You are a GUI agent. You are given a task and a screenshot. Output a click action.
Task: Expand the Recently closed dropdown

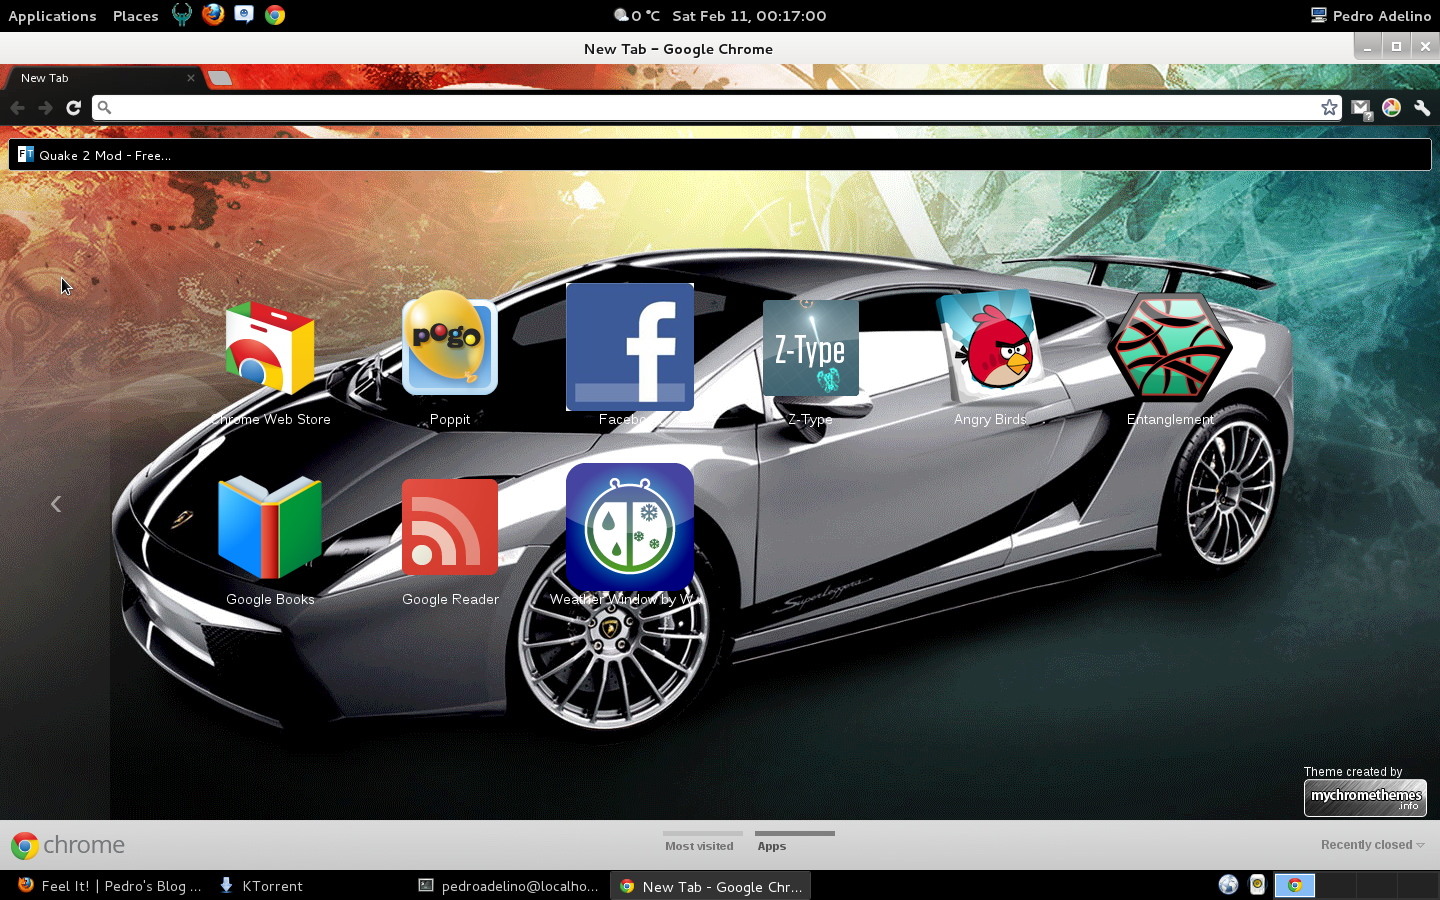(1372, 845)
